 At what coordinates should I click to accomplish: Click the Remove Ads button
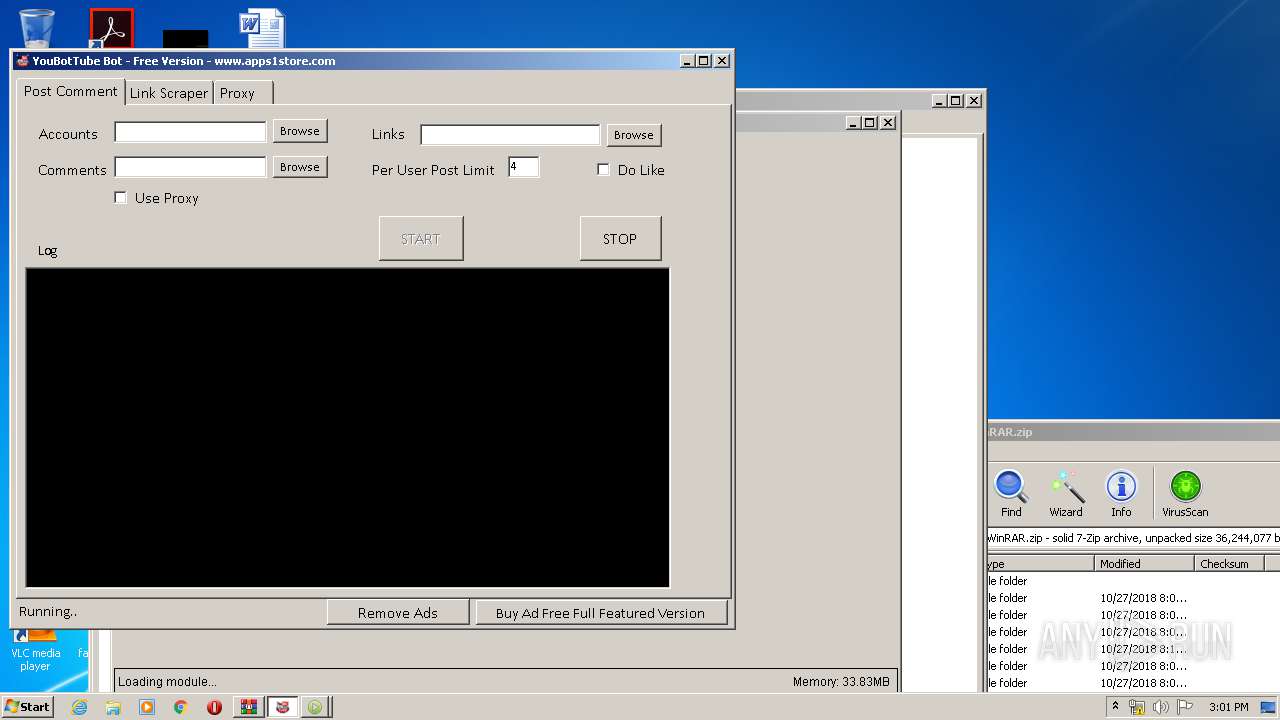(398, 613)
